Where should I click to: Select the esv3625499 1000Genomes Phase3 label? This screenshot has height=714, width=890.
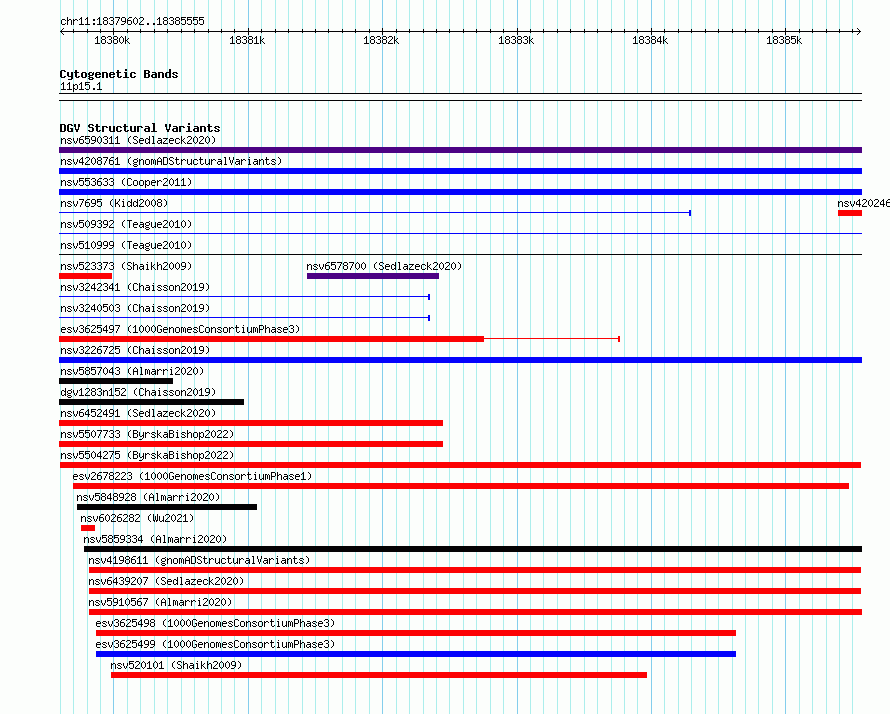tap(215, 644)
